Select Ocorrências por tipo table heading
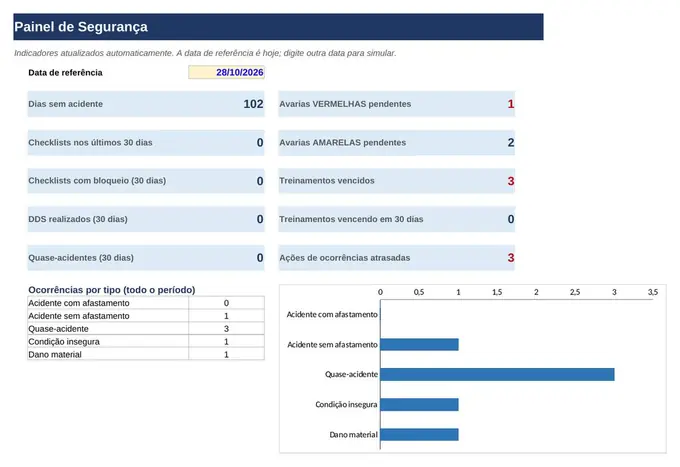This screenshot has height=467, width=680. [112, 290]
